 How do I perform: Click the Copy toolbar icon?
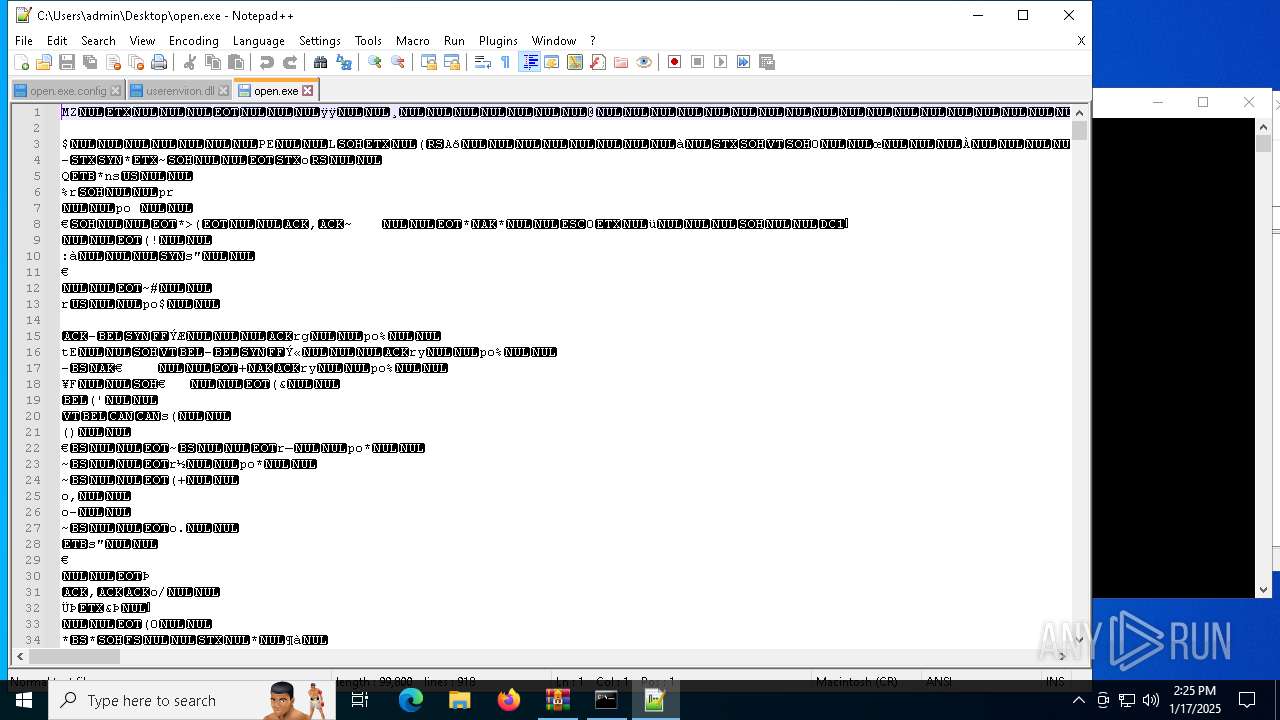(x=213, y=62)
